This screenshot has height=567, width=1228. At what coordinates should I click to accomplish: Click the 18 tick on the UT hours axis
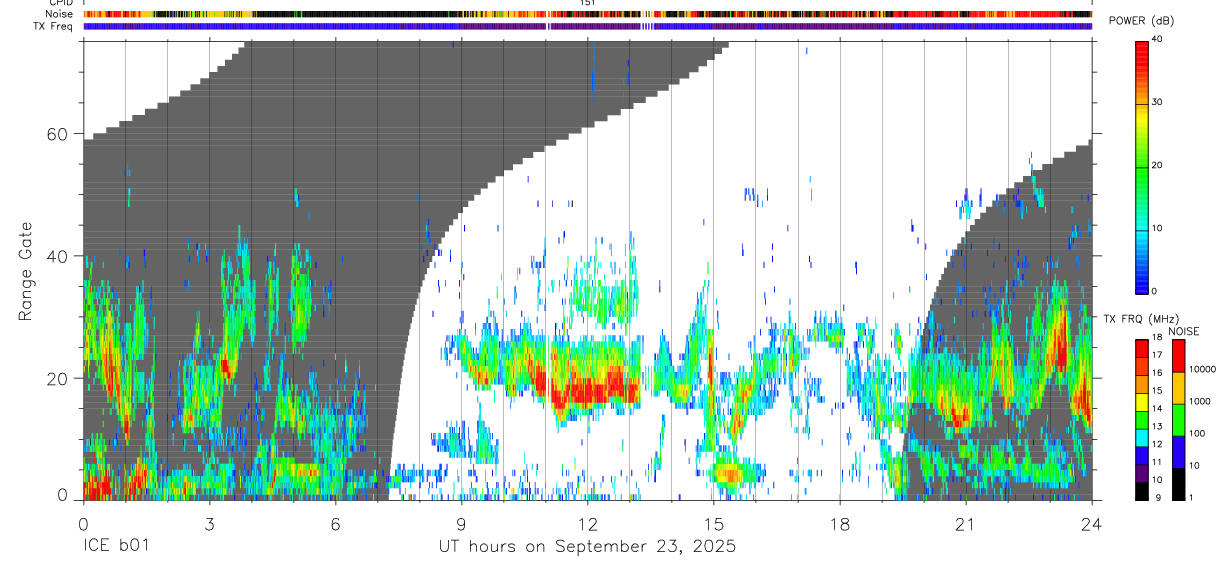click(839, 523)
